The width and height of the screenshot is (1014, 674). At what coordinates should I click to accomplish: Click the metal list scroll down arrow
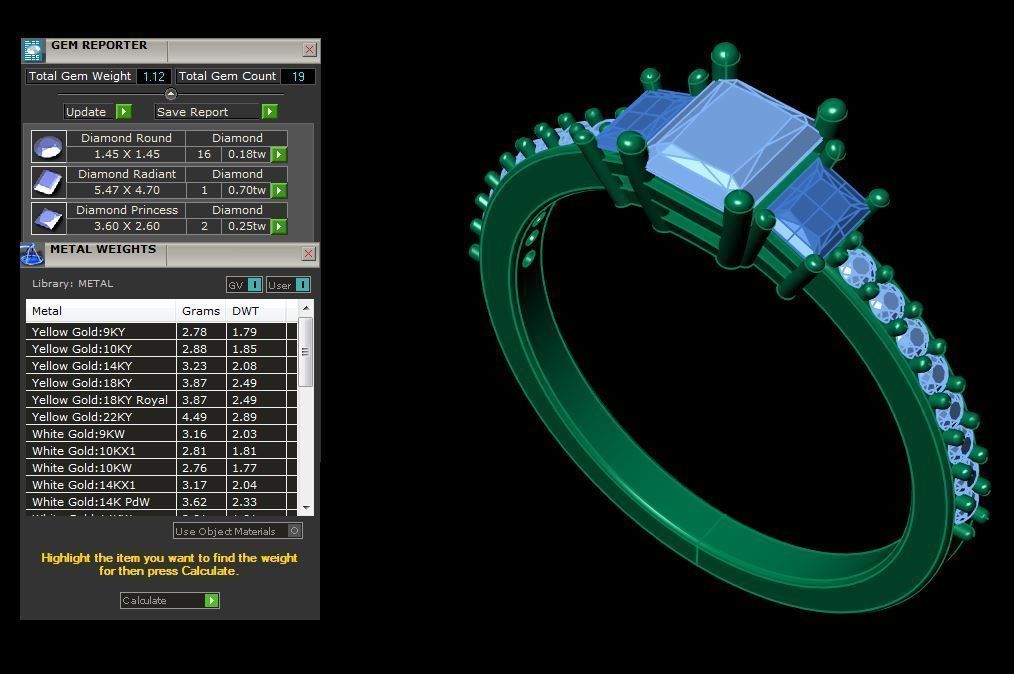click(x=306, y=508)
